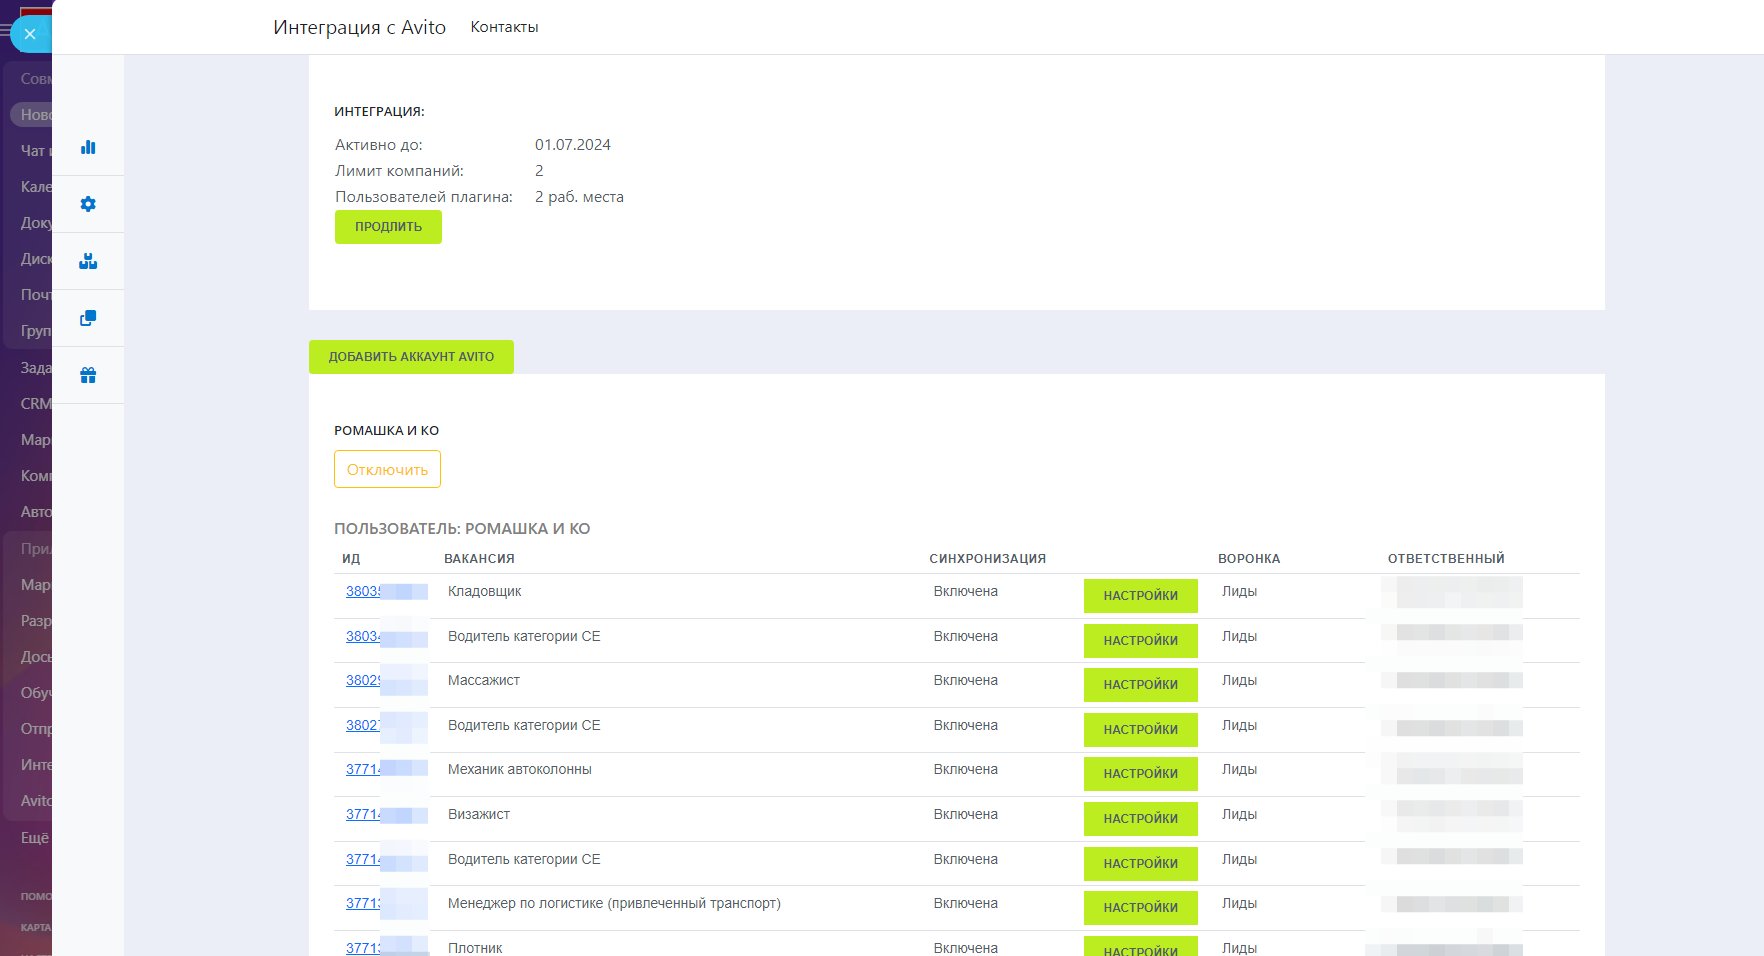Click Добавить аккаунт Avito button
This screenshot has height=956, width=1764.
click(411, 357)
